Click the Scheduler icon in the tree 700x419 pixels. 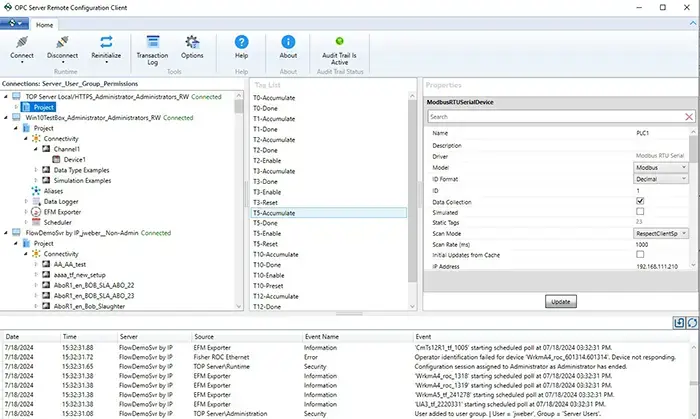pos(36,222)
